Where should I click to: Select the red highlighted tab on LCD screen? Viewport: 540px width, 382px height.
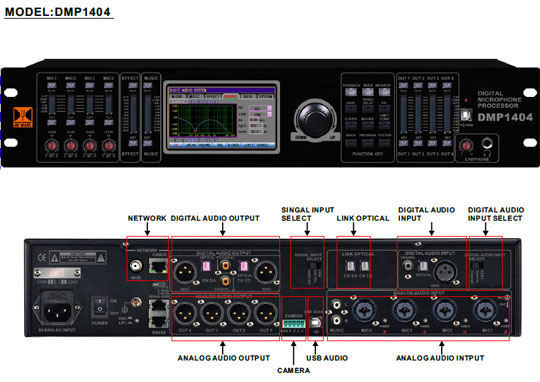(x=230, y=97)
